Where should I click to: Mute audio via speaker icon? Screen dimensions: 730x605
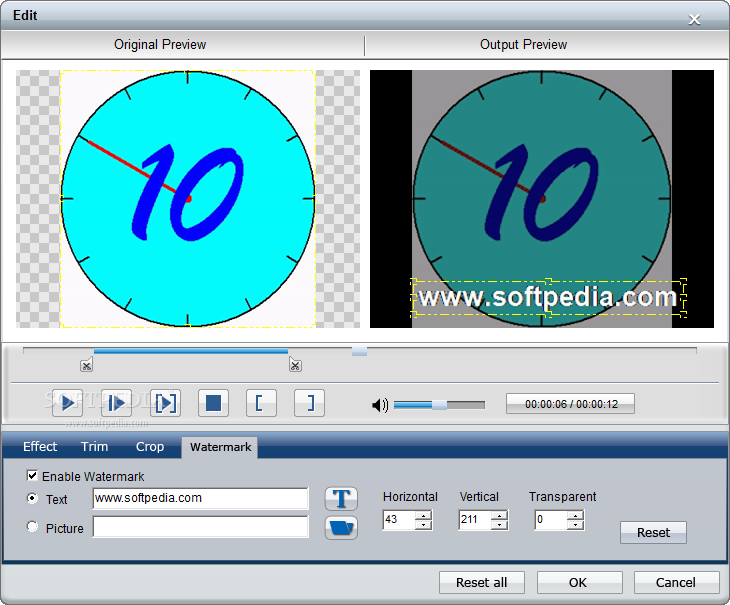[x=380, y=405]
